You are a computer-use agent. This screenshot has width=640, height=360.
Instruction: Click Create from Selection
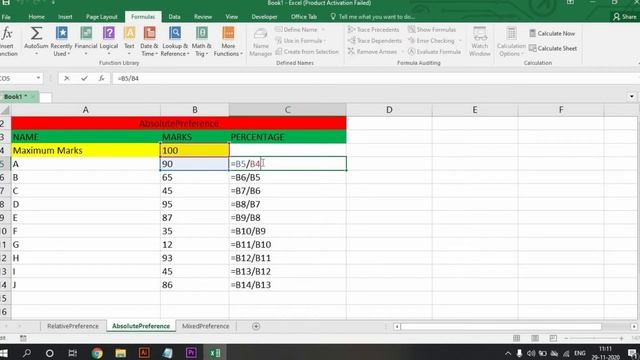(307, 52)
